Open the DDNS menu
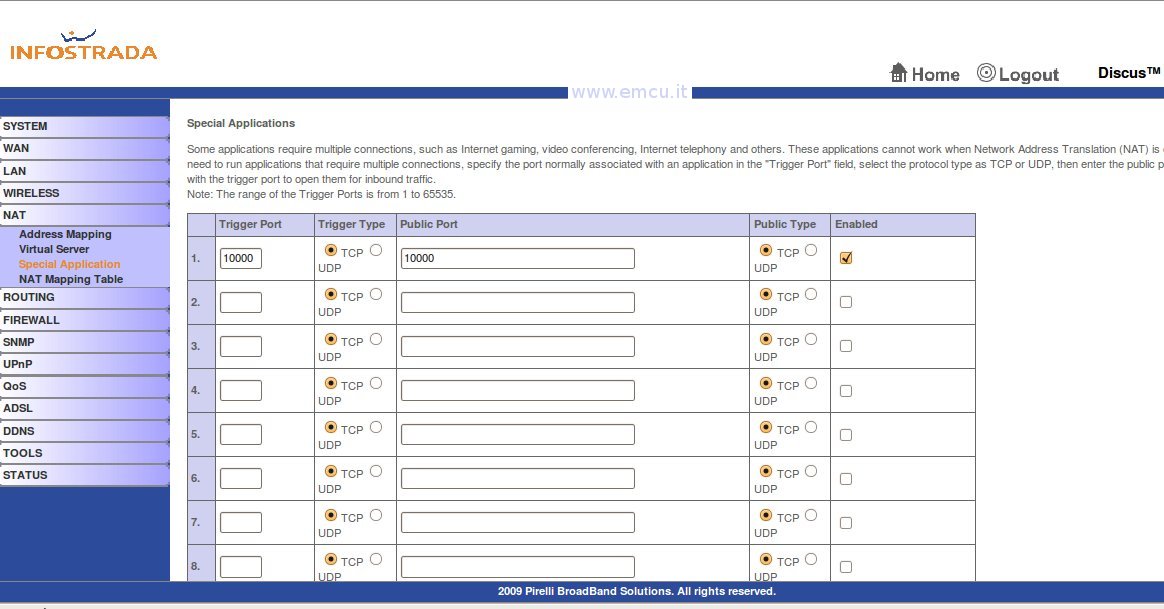 85,431
